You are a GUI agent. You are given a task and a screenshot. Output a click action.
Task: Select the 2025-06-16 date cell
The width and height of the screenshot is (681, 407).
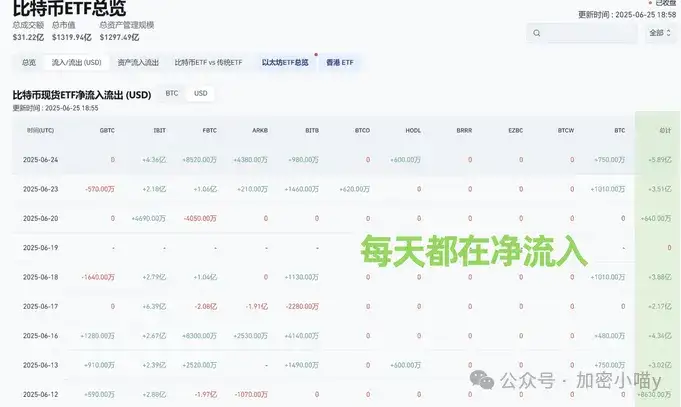pyautogui.click(x=40, y=336)
